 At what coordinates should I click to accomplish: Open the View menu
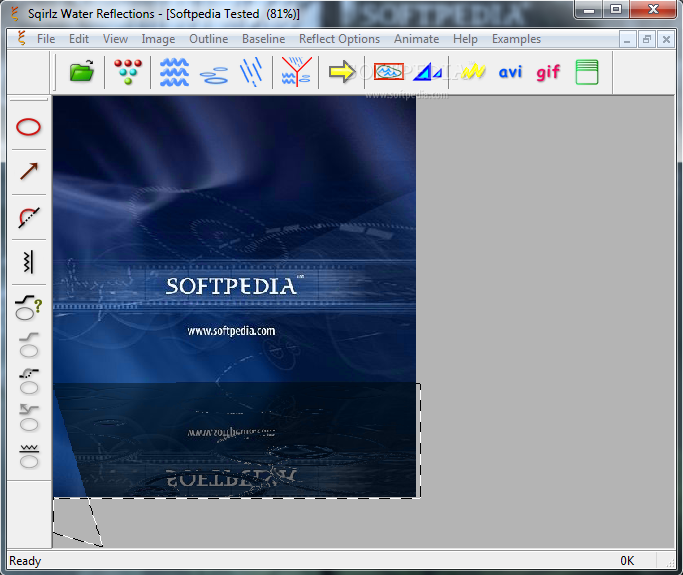click(115, 39)
